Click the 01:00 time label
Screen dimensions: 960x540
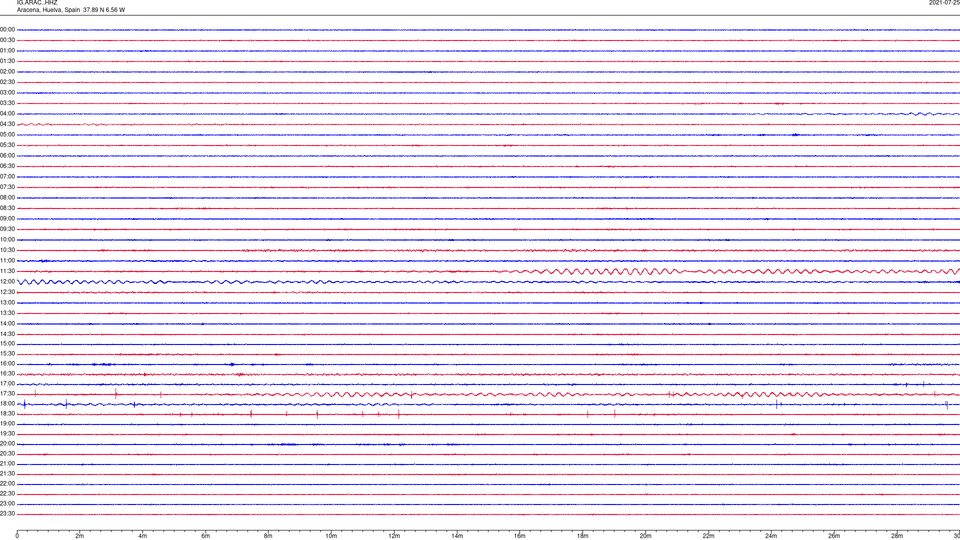7,51
